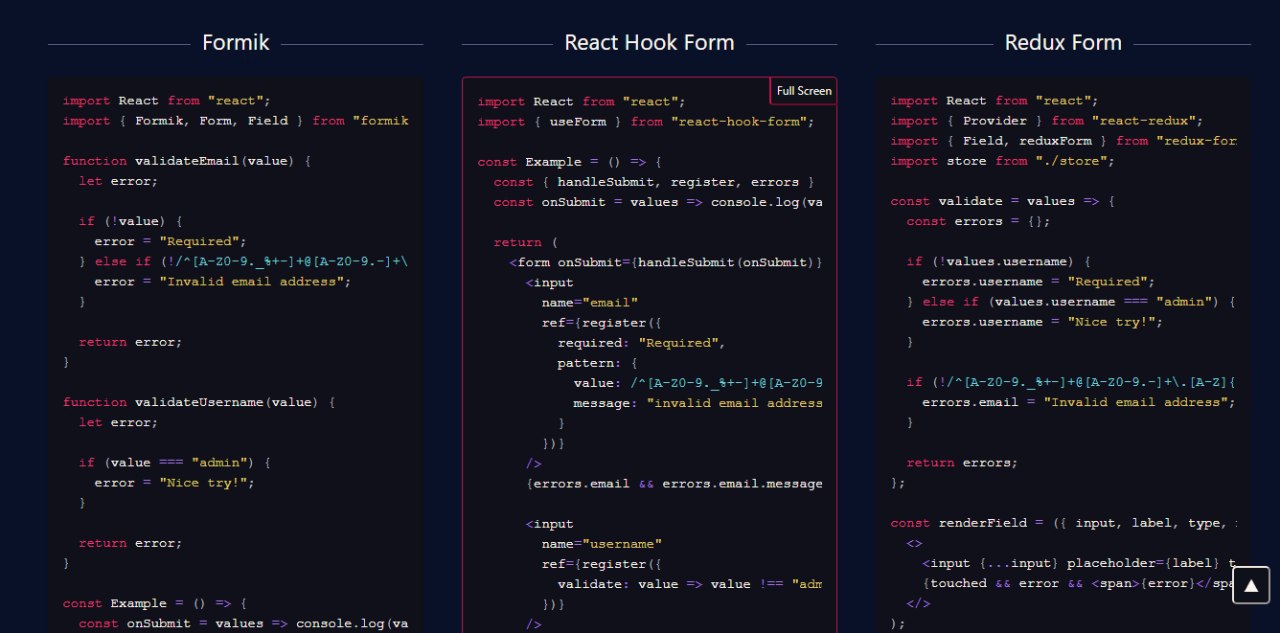This screenshot has width=1280, height=633.
Task: Click the Formik column heading
Action: [x=235, y=43]
